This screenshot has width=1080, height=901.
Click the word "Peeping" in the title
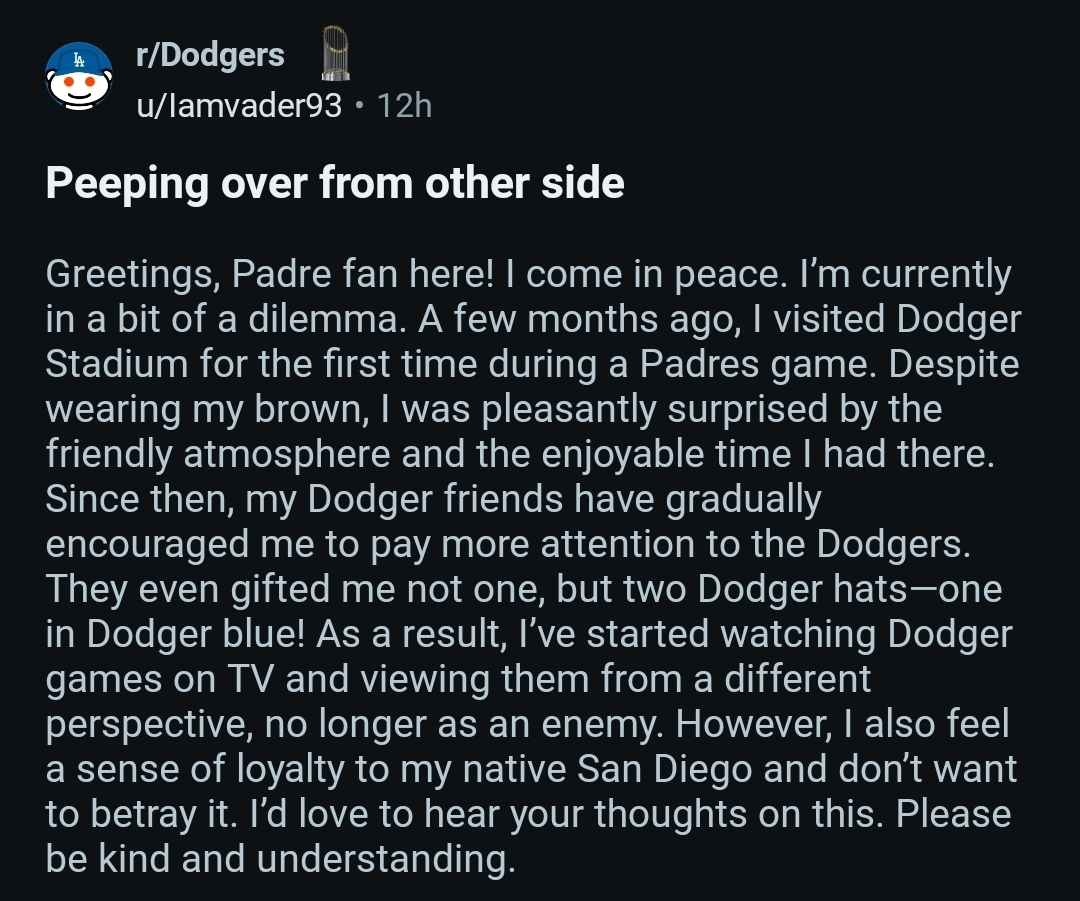point(127,184)
